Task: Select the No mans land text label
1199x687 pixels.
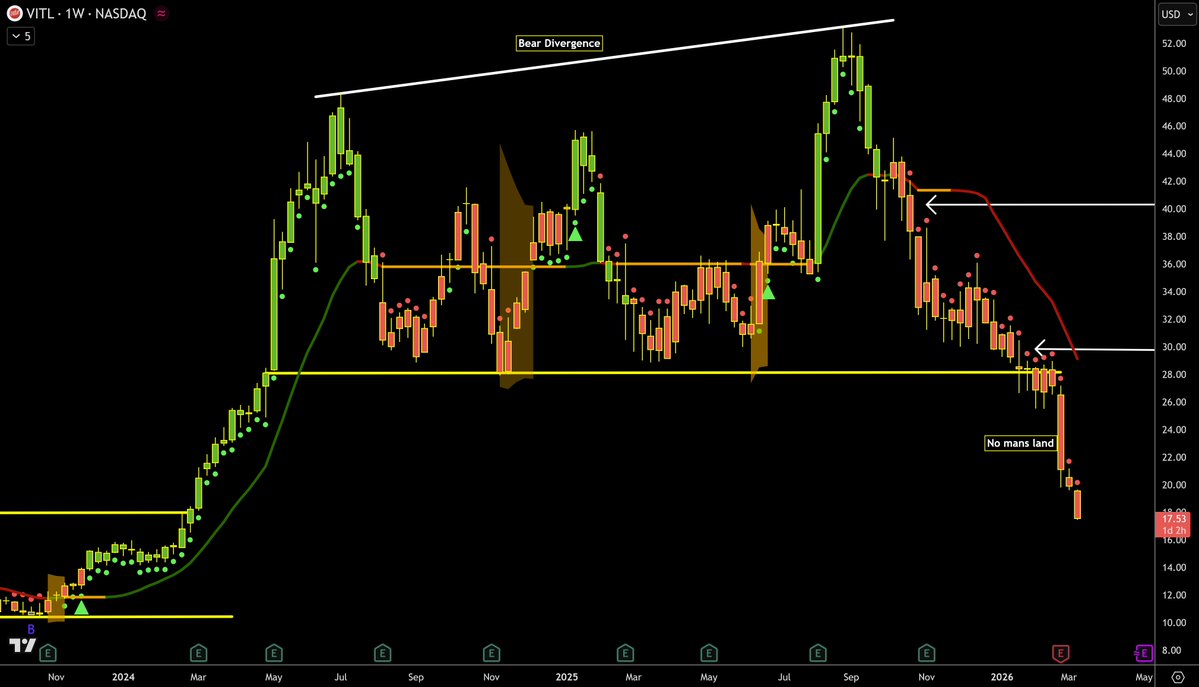Action: [1020, 443]
